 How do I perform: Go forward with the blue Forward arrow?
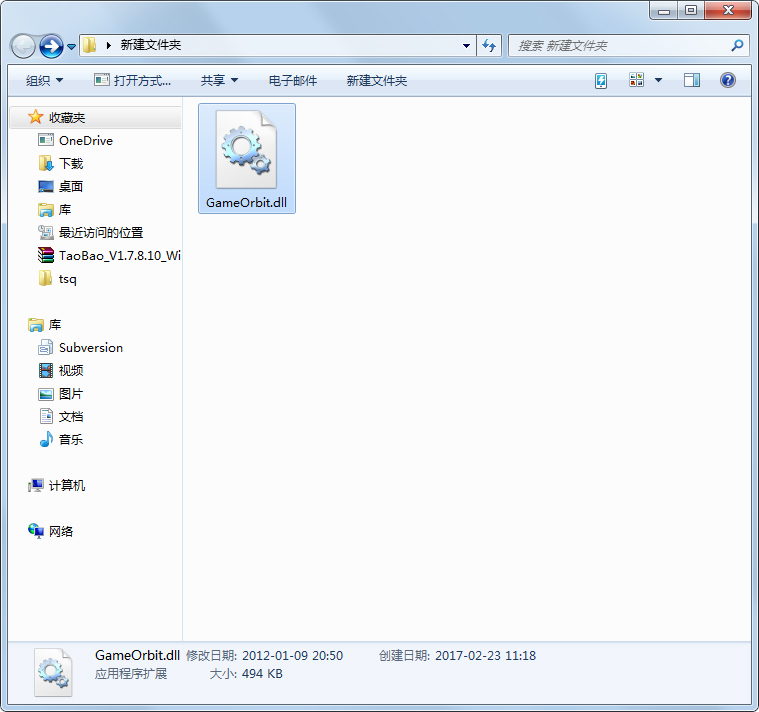pyautogui.click(x=51, y=46)
